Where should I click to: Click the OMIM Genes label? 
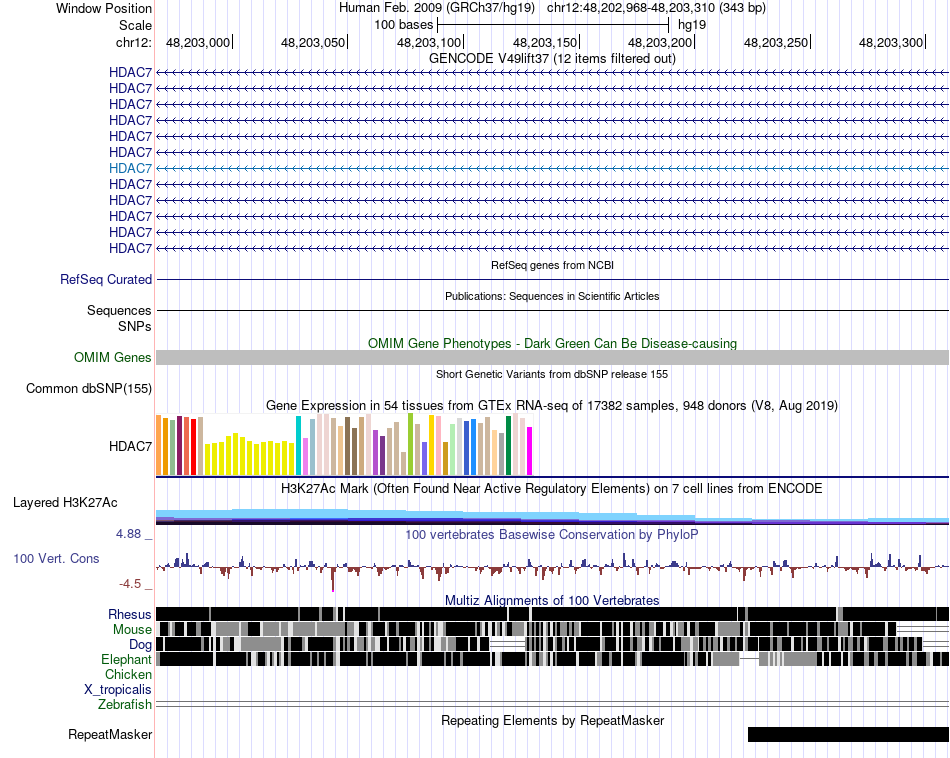(x=112, y=357)
